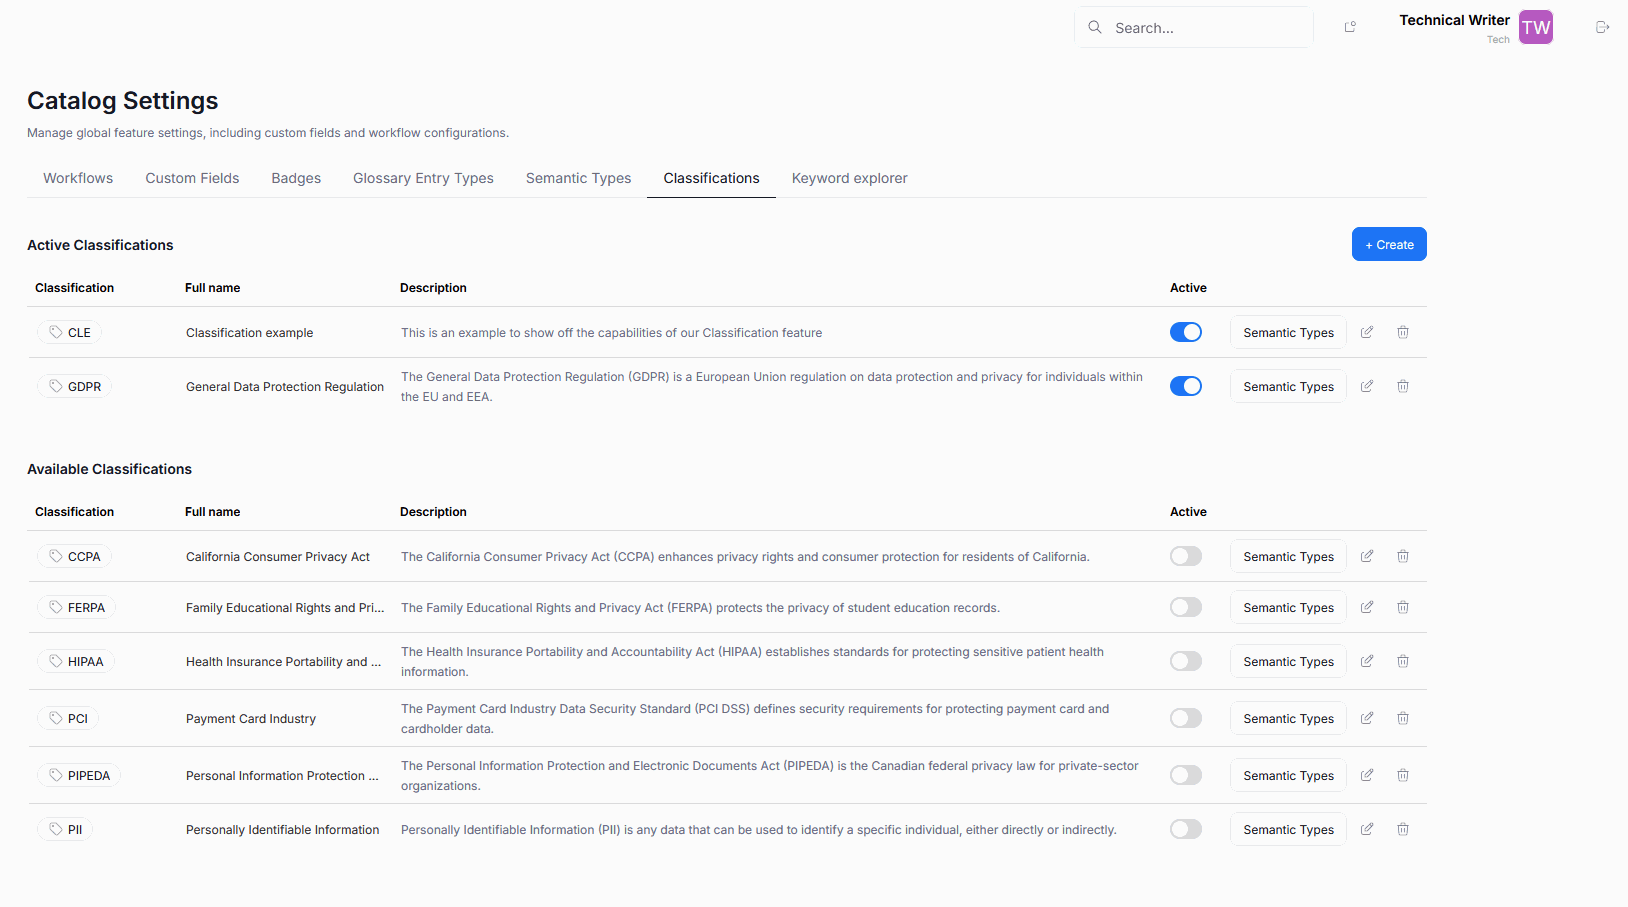This screenshot has width=1628, height=907.
Task: Open the notifications icon beside search
Action: (x=1350, y=28)
